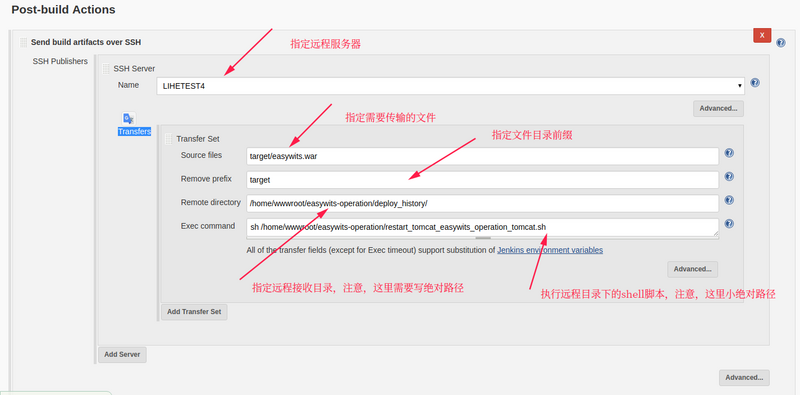Focus the Exec command text area
The width and height of the screenshot is (800, 395).
(x=483, y=227)
